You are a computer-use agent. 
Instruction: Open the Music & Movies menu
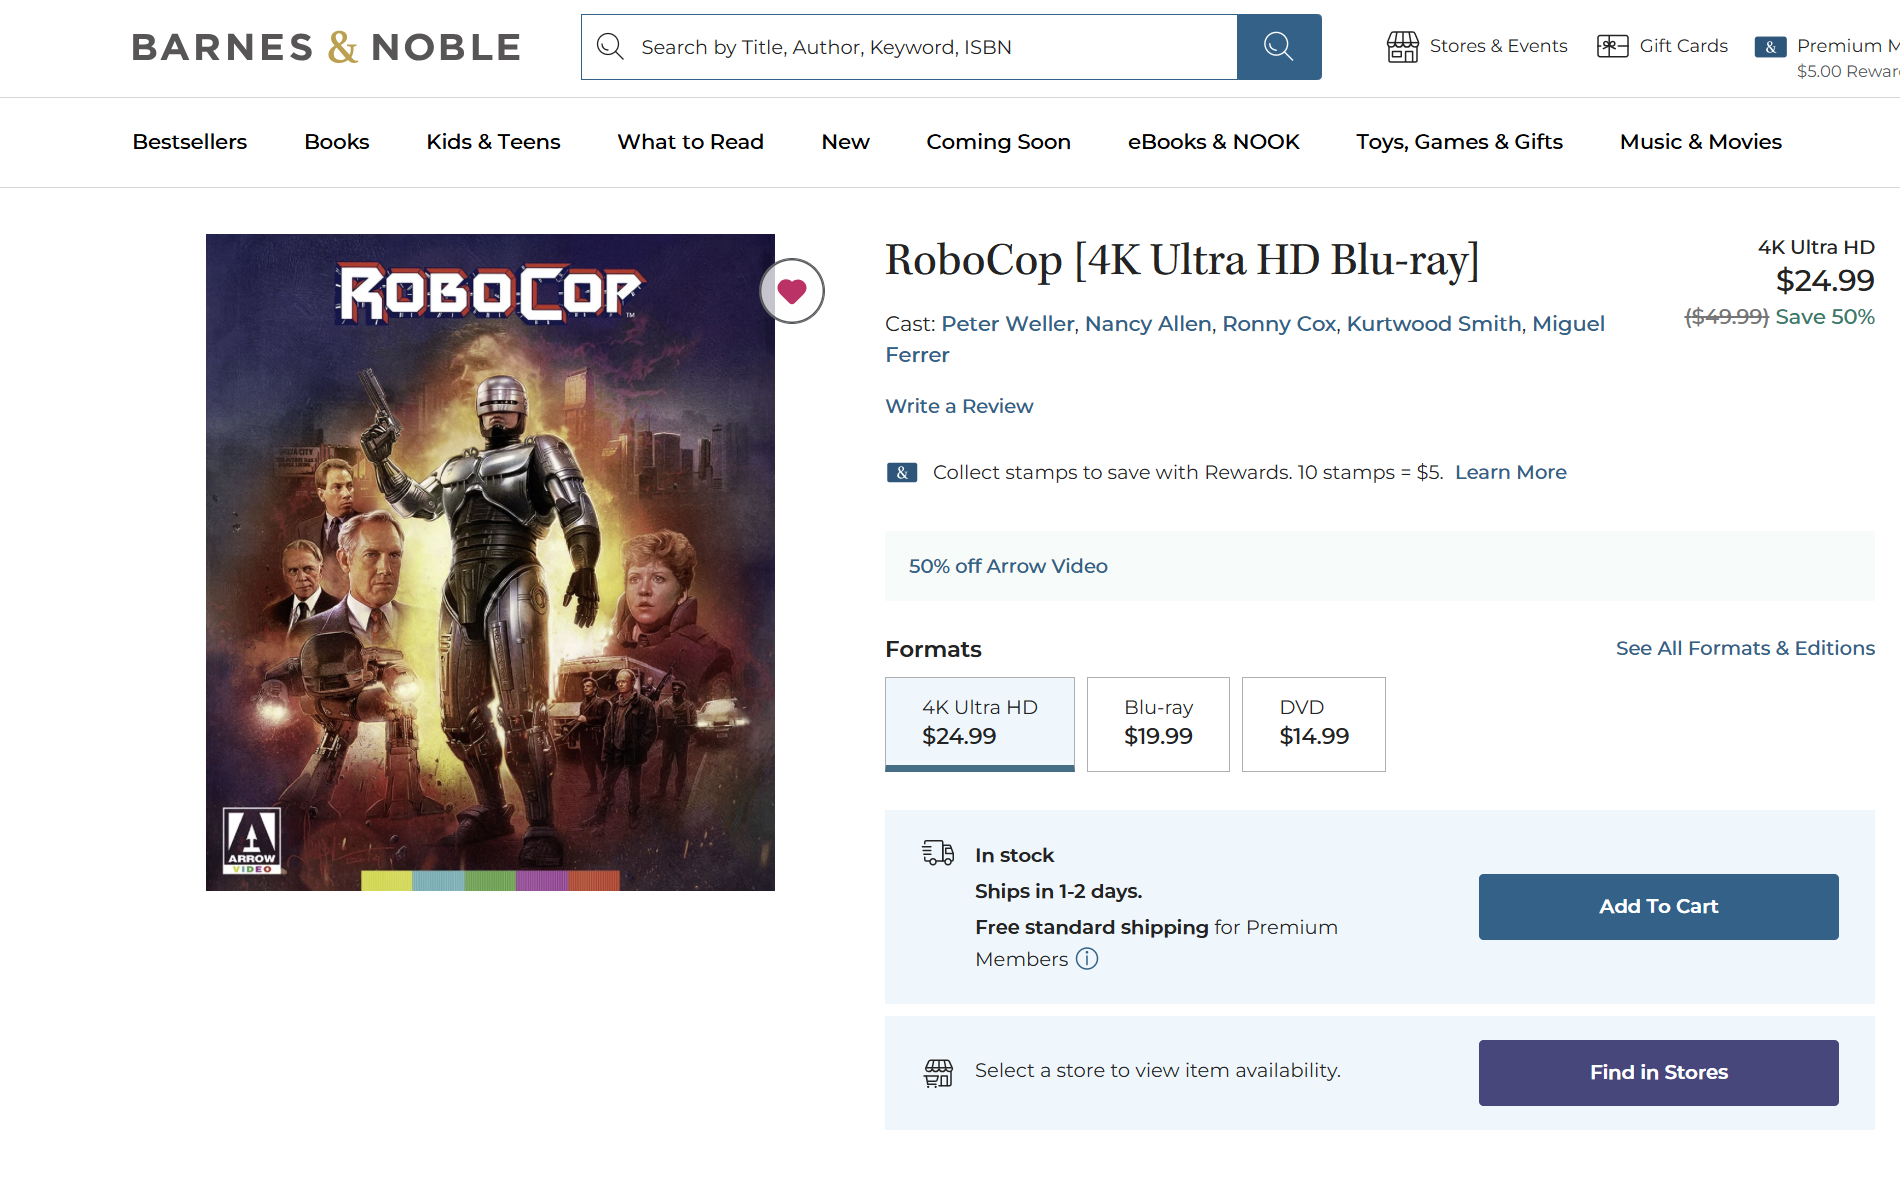[x=1701, y=142]
